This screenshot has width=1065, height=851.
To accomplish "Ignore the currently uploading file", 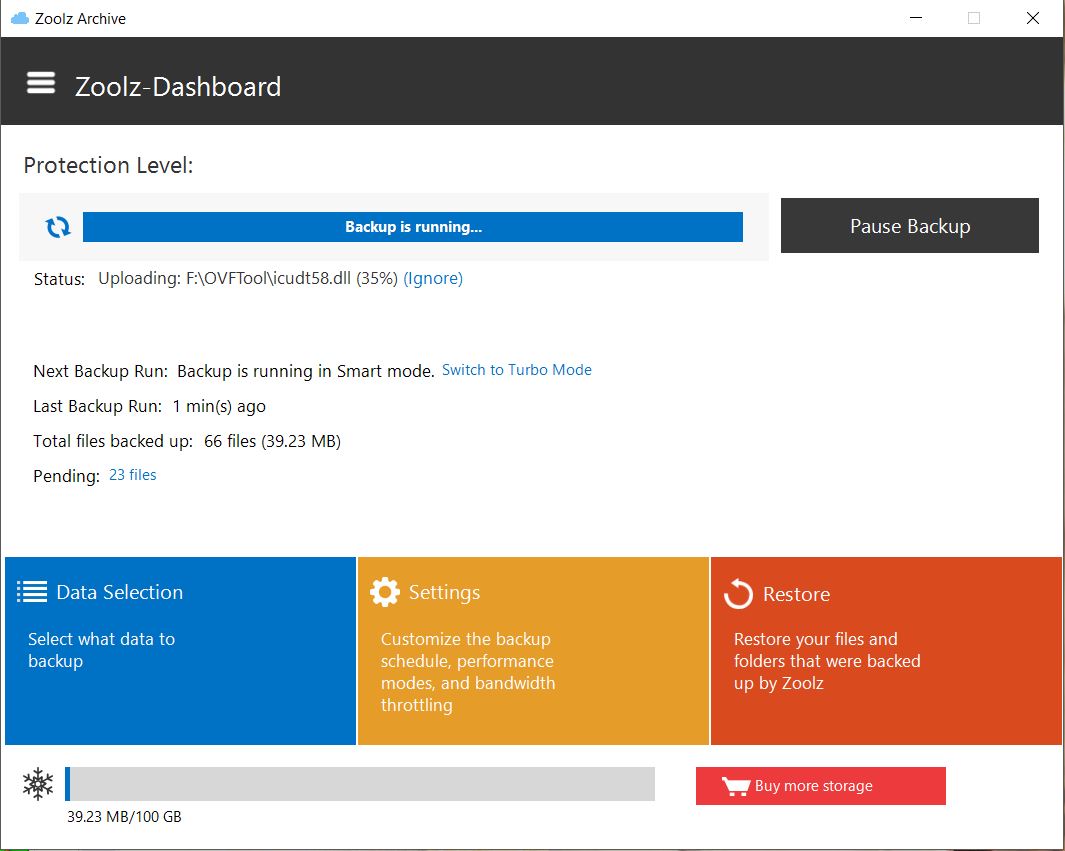I will coord(433,279).
